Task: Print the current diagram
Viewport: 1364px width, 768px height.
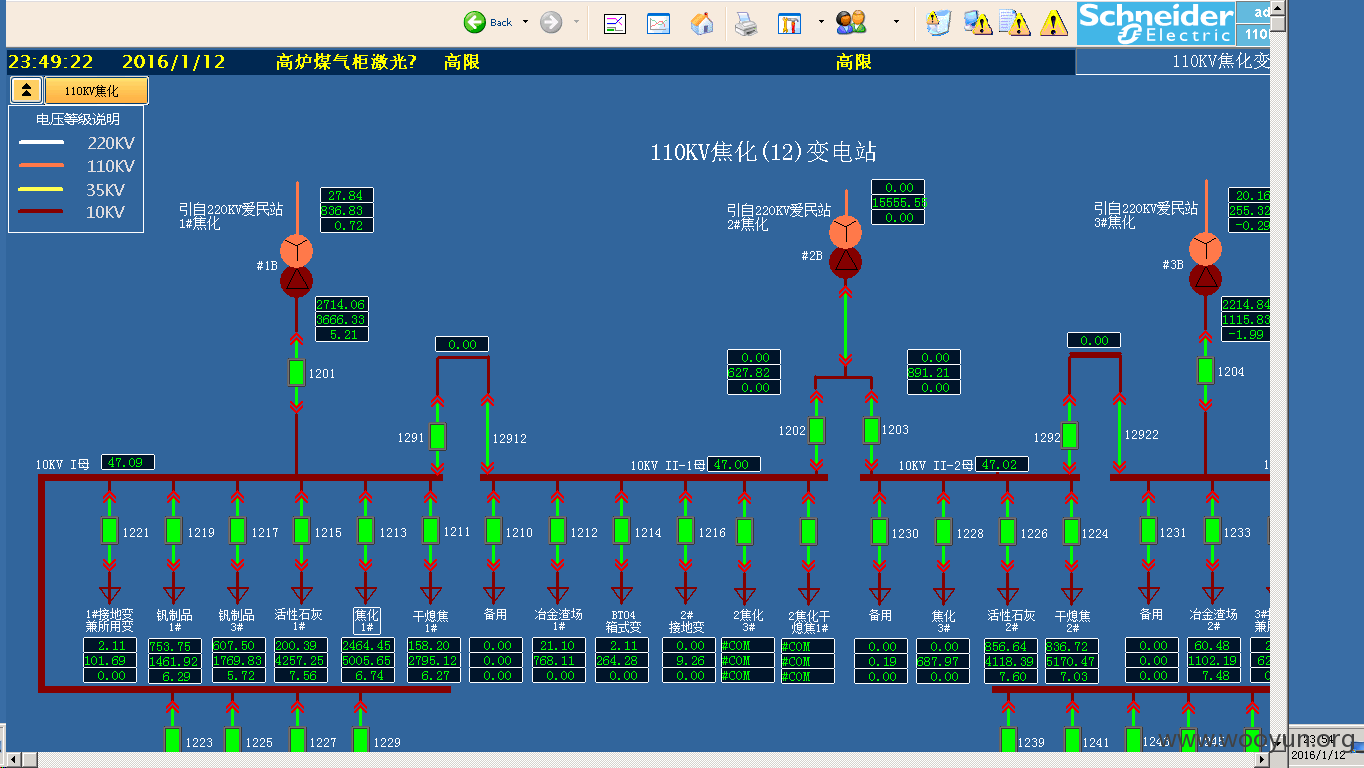Action: click(x=746, y=22)
